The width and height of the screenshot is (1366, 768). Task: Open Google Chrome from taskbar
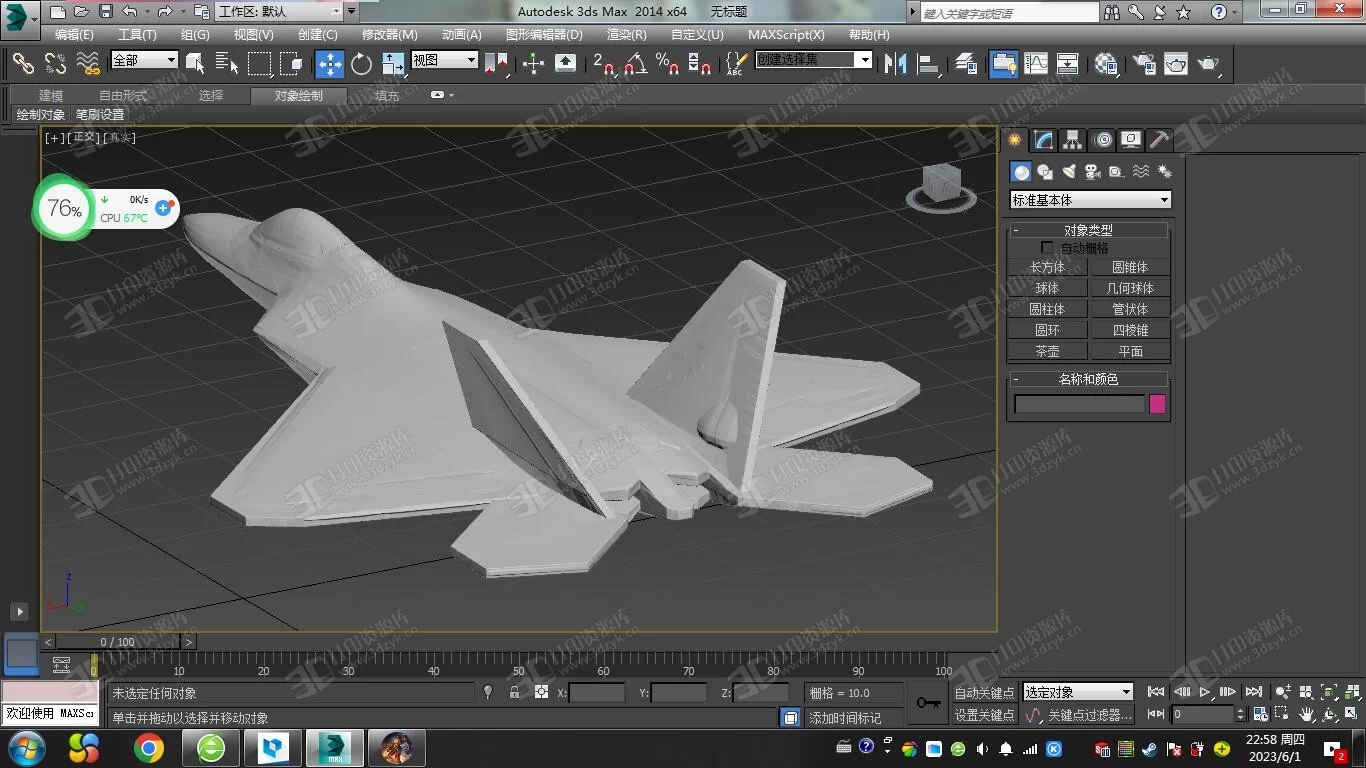point(149,748)
